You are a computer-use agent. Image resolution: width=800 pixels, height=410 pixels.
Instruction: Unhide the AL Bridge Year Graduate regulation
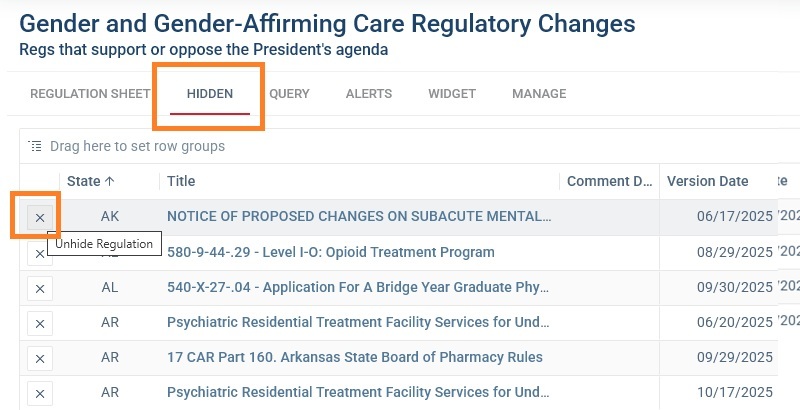click(40, 288)
